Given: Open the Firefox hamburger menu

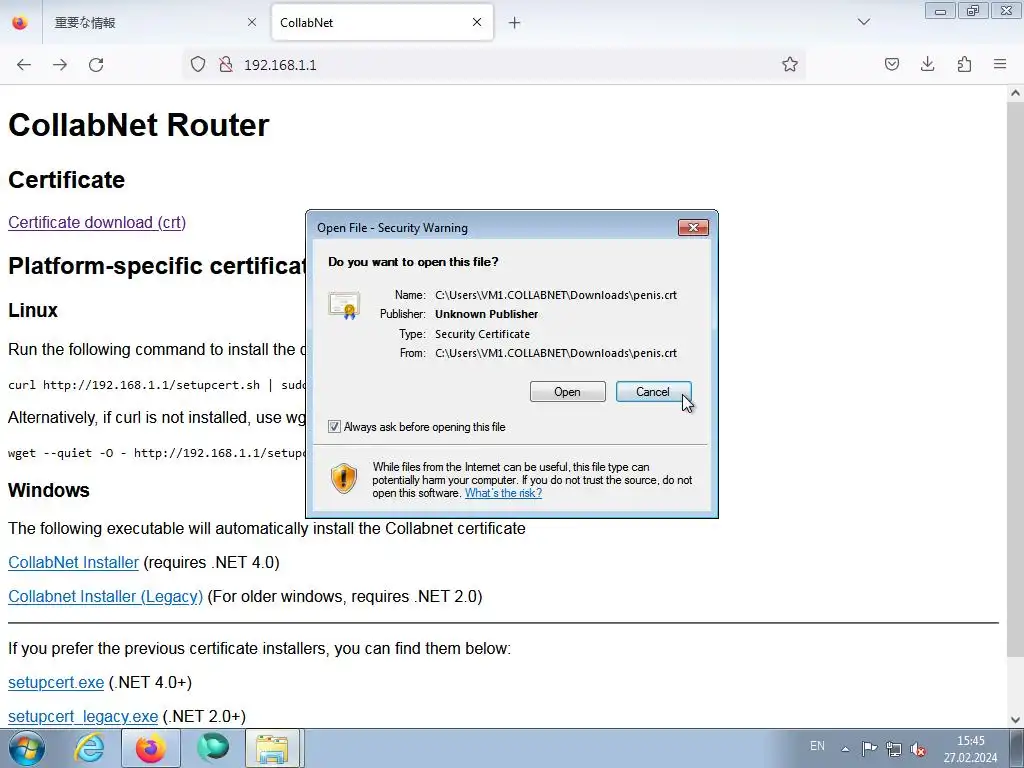Looking at the screenshot, I should (x=1000, y=64).
